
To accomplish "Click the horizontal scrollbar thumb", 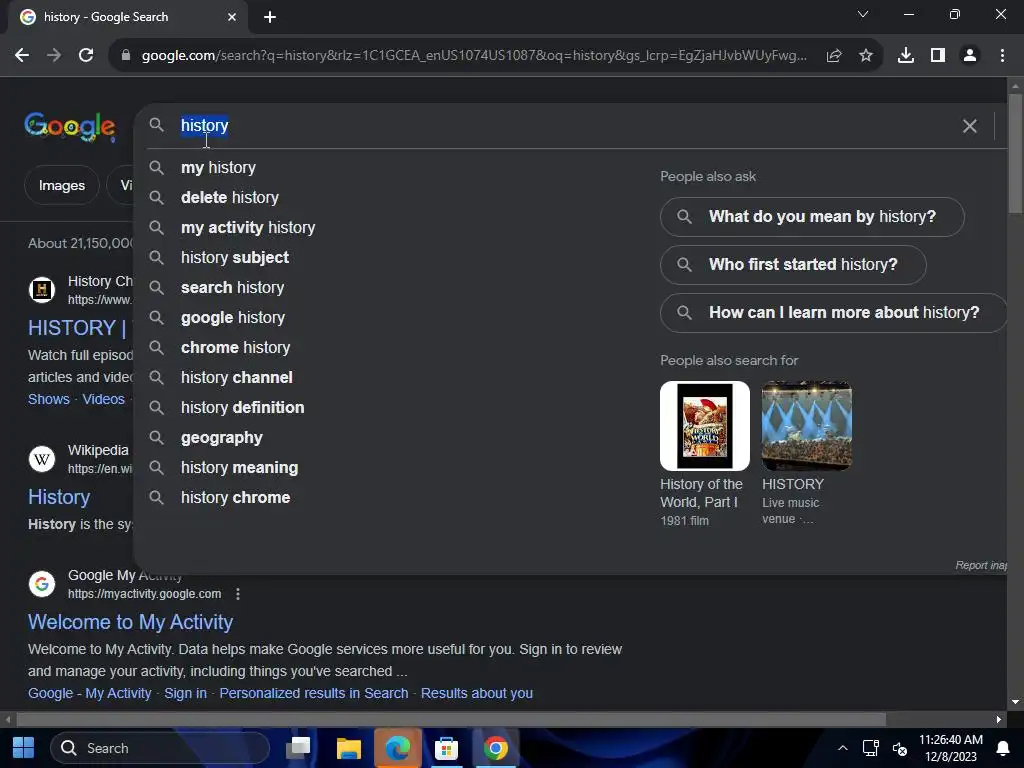I will [x=451, y=720].
